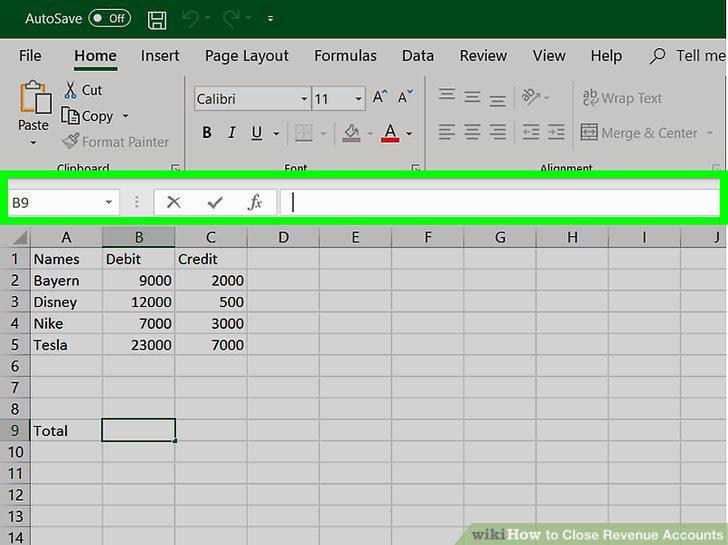This screenshot has height=545, width=728.
Task: Click the Undo arrow icon
Action: (190, 19)
